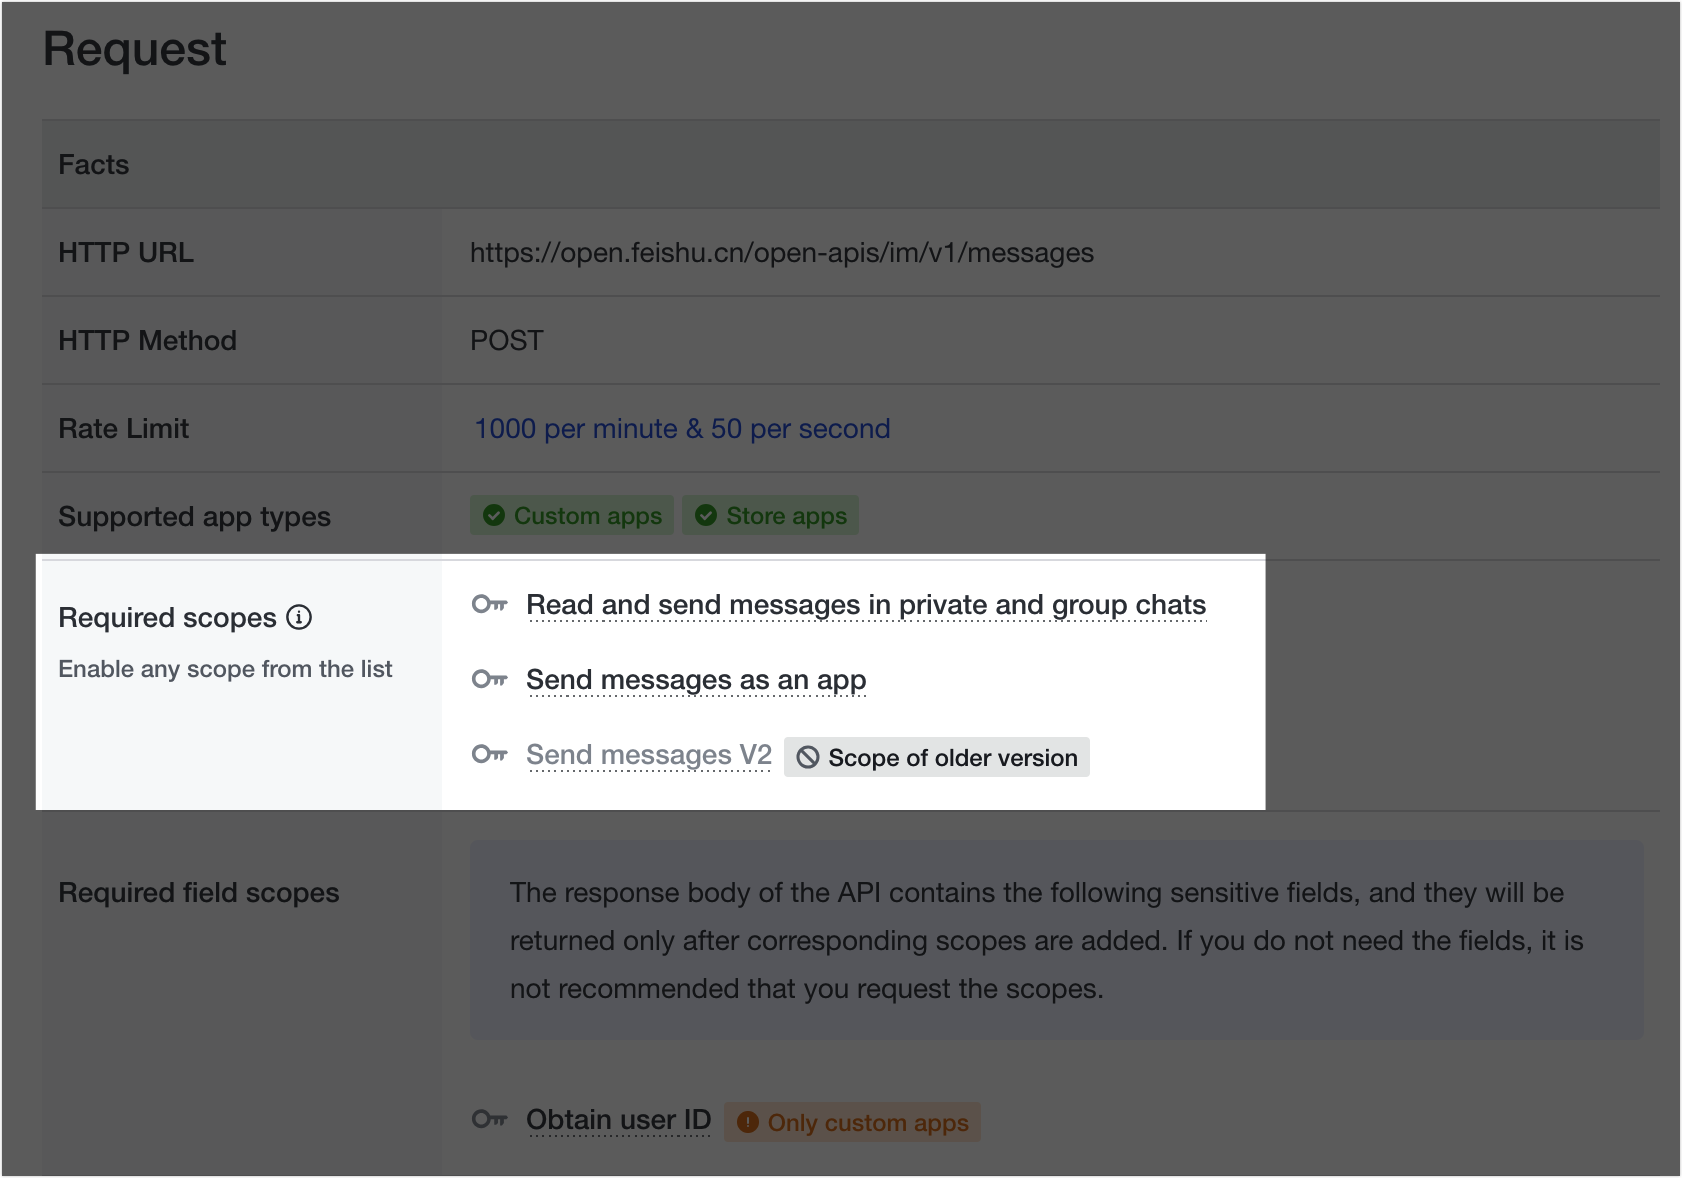Click Enable any scope from the list text

pos(225,669)
